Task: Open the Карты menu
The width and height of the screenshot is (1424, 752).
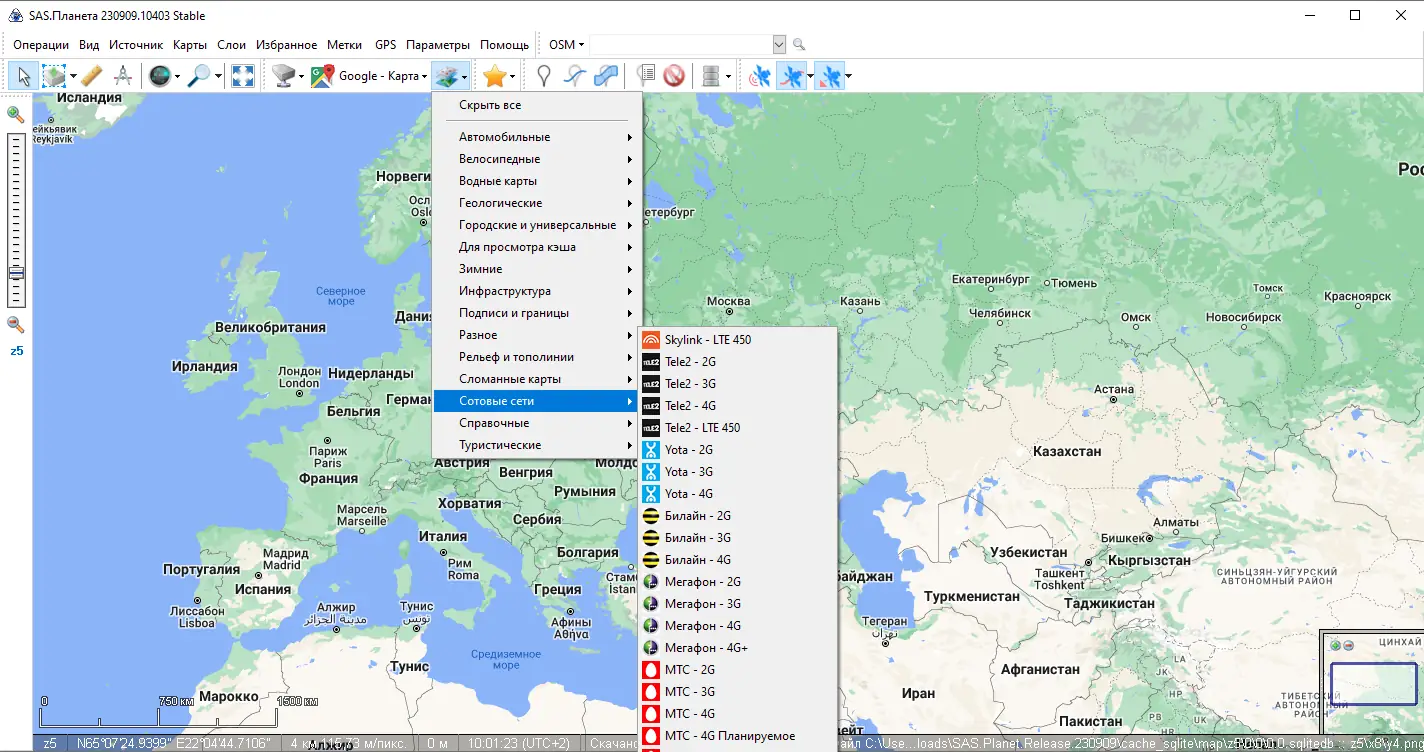Action: coord(190,45)
